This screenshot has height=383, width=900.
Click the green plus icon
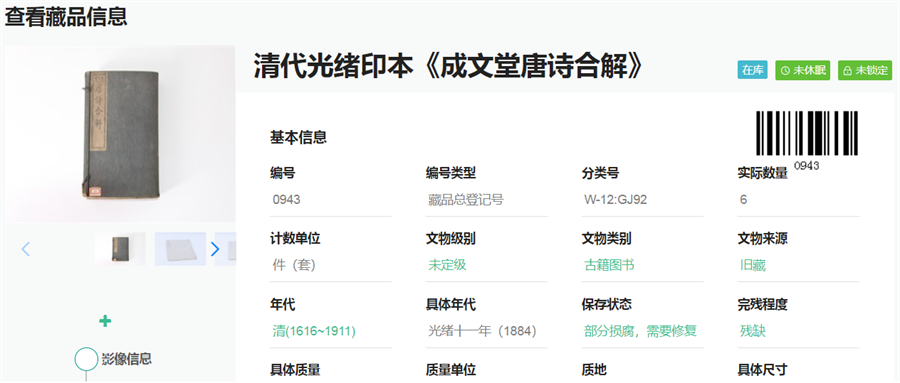coord(105,321)
